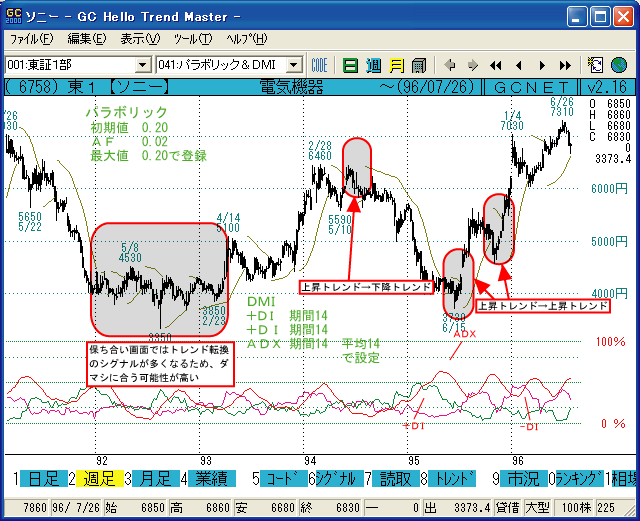Click the grey left arrow icon
This screenshot has width=640, height=521.
(x=450, y=65)
